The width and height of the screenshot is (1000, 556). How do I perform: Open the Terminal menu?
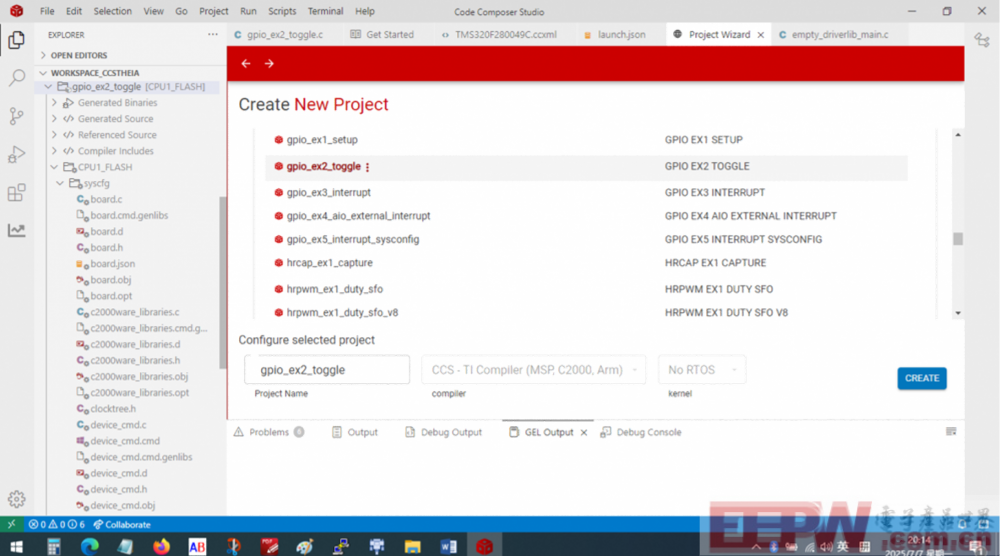(325, 11)
